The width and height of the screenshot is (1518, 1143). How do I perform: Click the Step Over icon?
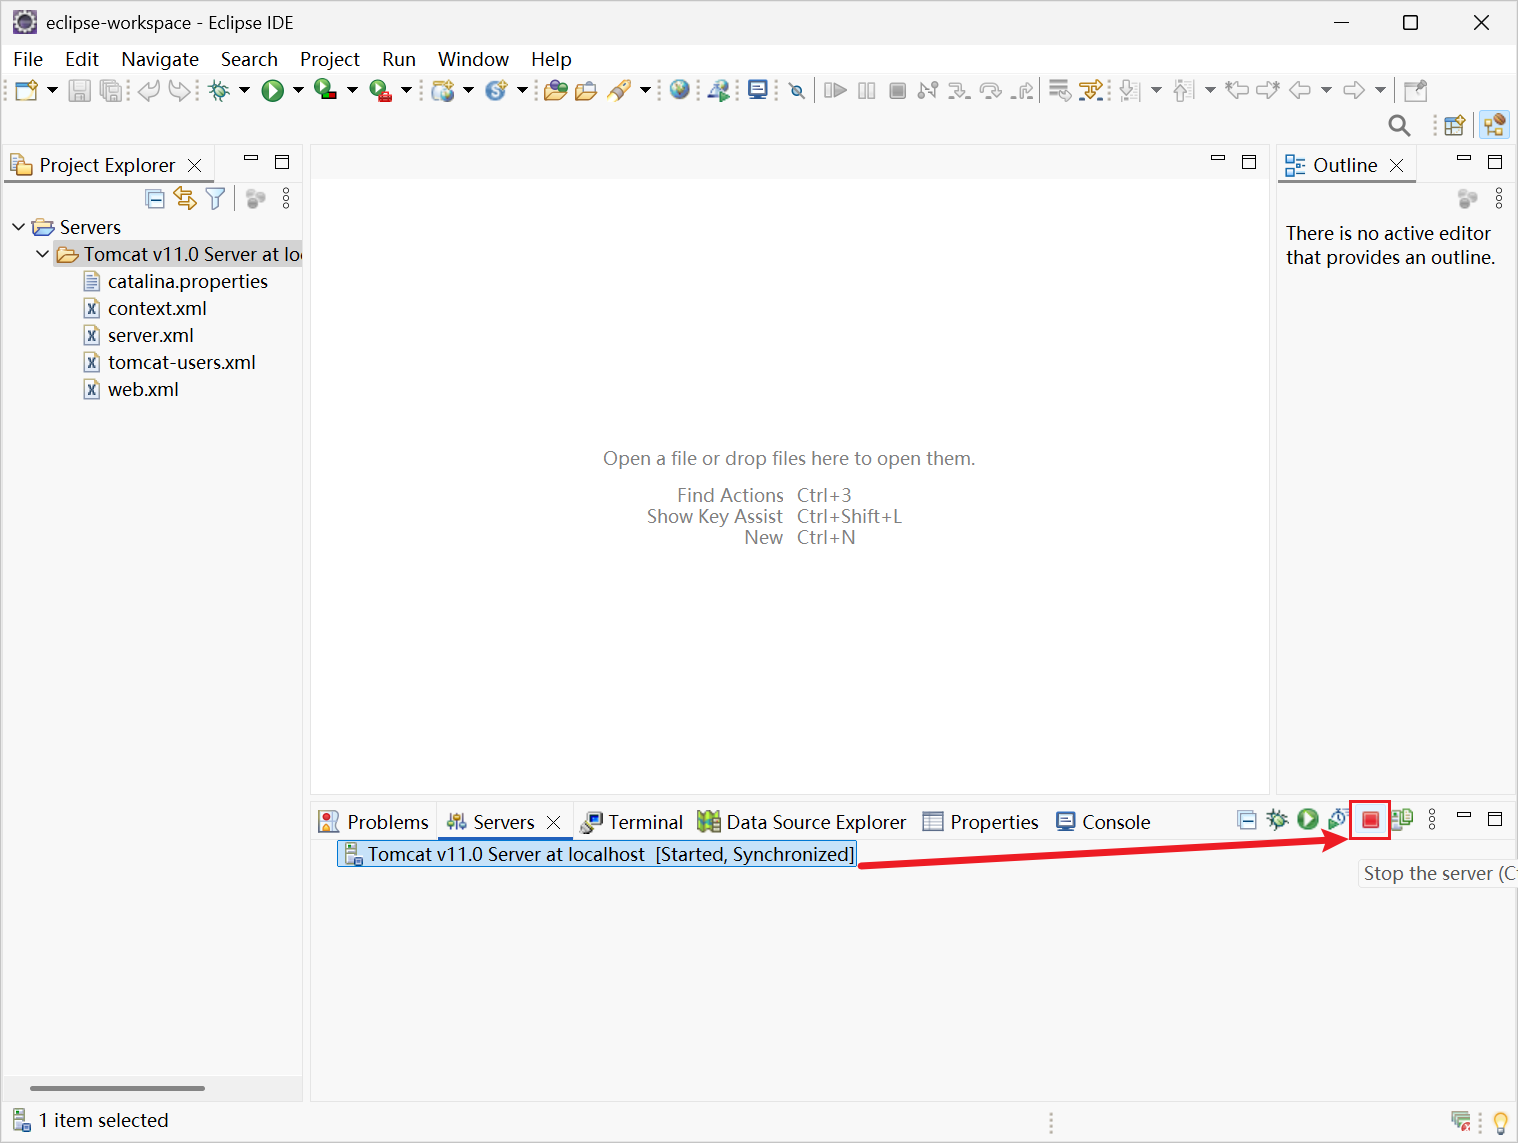coord(990,91)
